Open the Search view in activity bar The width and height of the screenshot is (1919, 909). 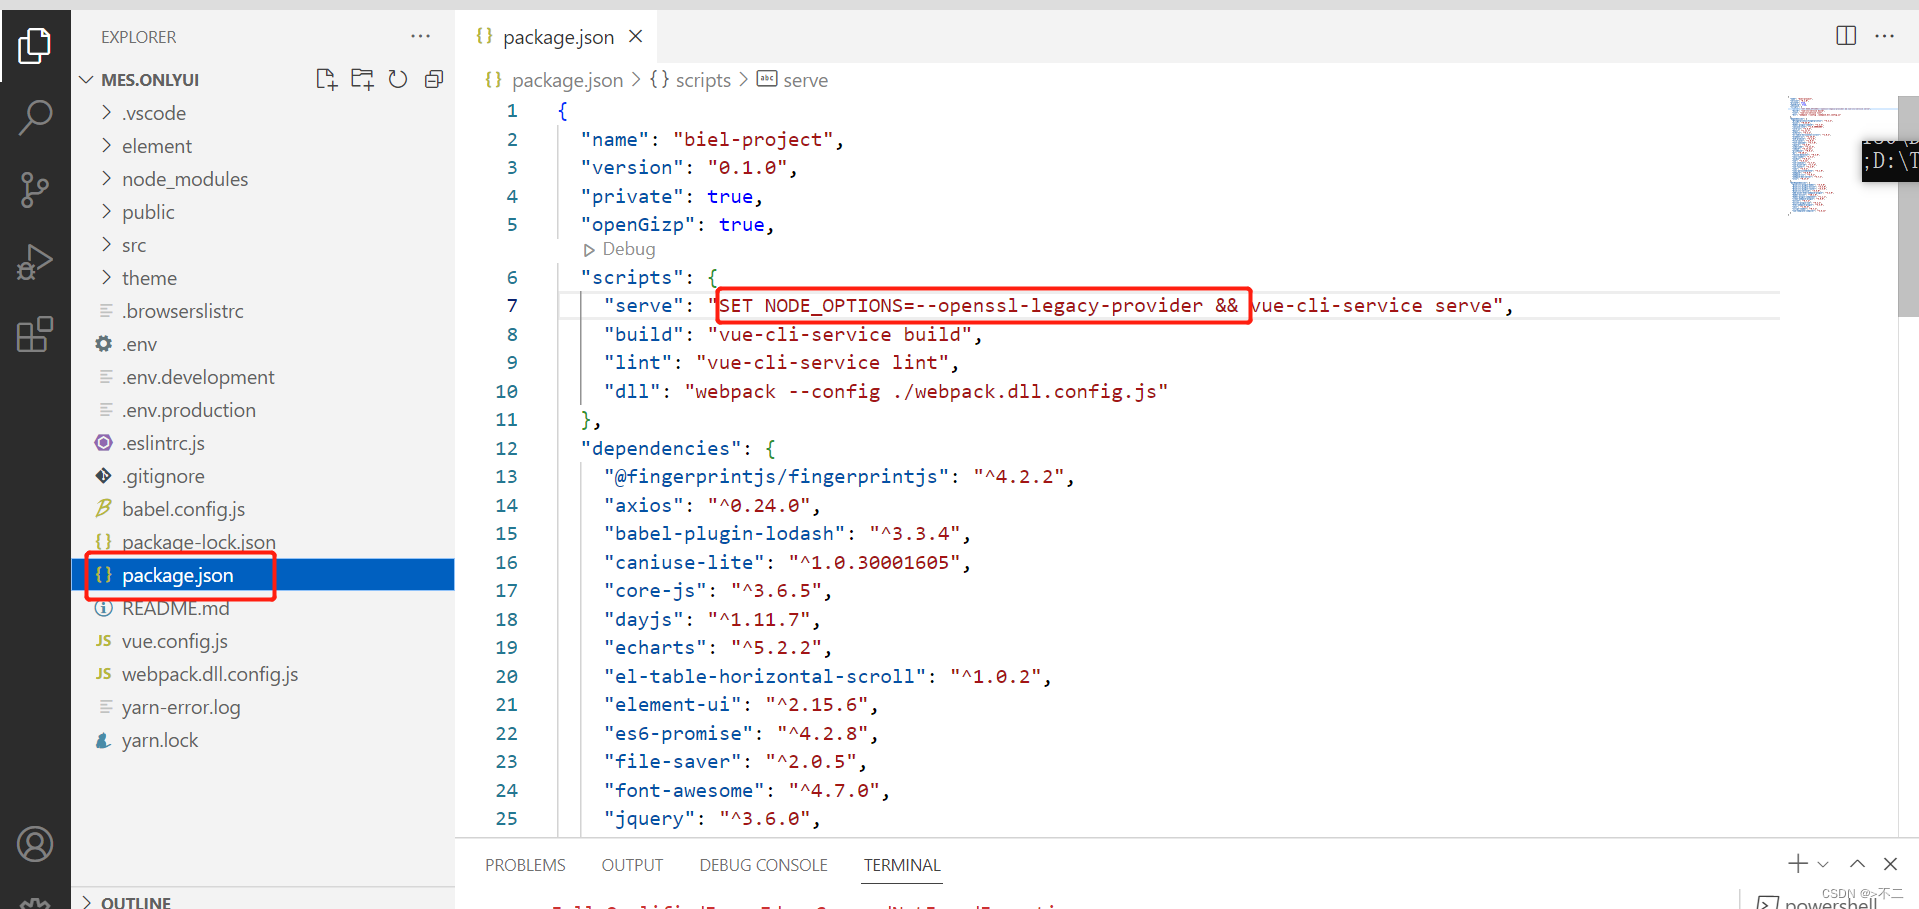click(35, 117)
